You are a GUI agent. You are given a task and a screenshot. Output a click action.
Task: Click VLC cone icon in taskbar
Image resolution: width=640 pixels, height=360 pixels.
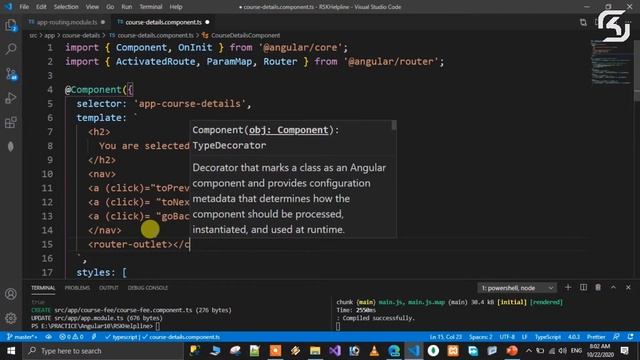tap(374, 351)
